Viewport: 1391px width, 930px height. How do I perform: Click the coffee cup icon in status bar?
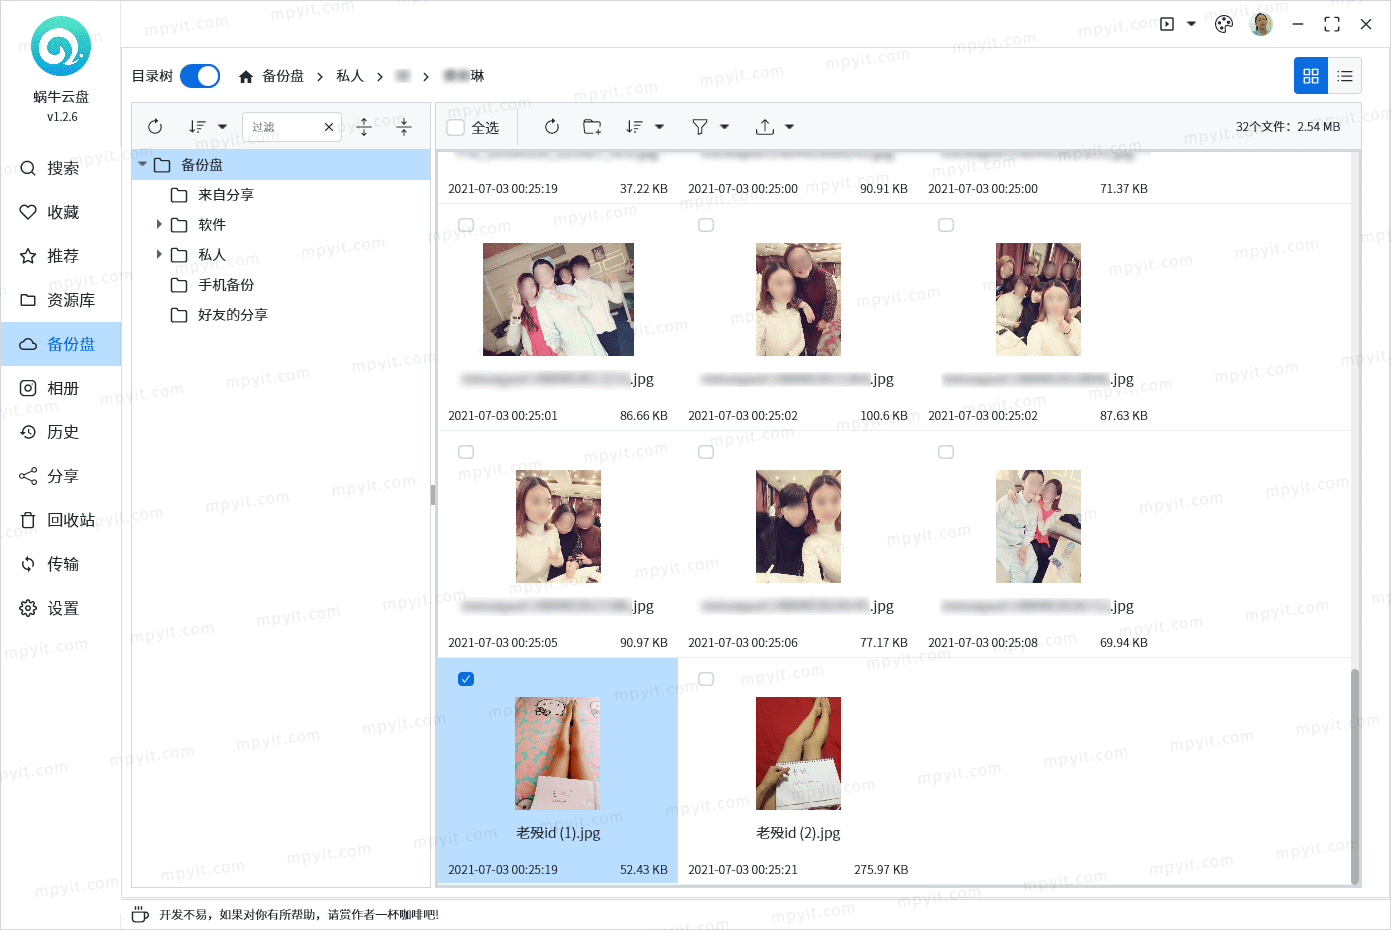140,914
